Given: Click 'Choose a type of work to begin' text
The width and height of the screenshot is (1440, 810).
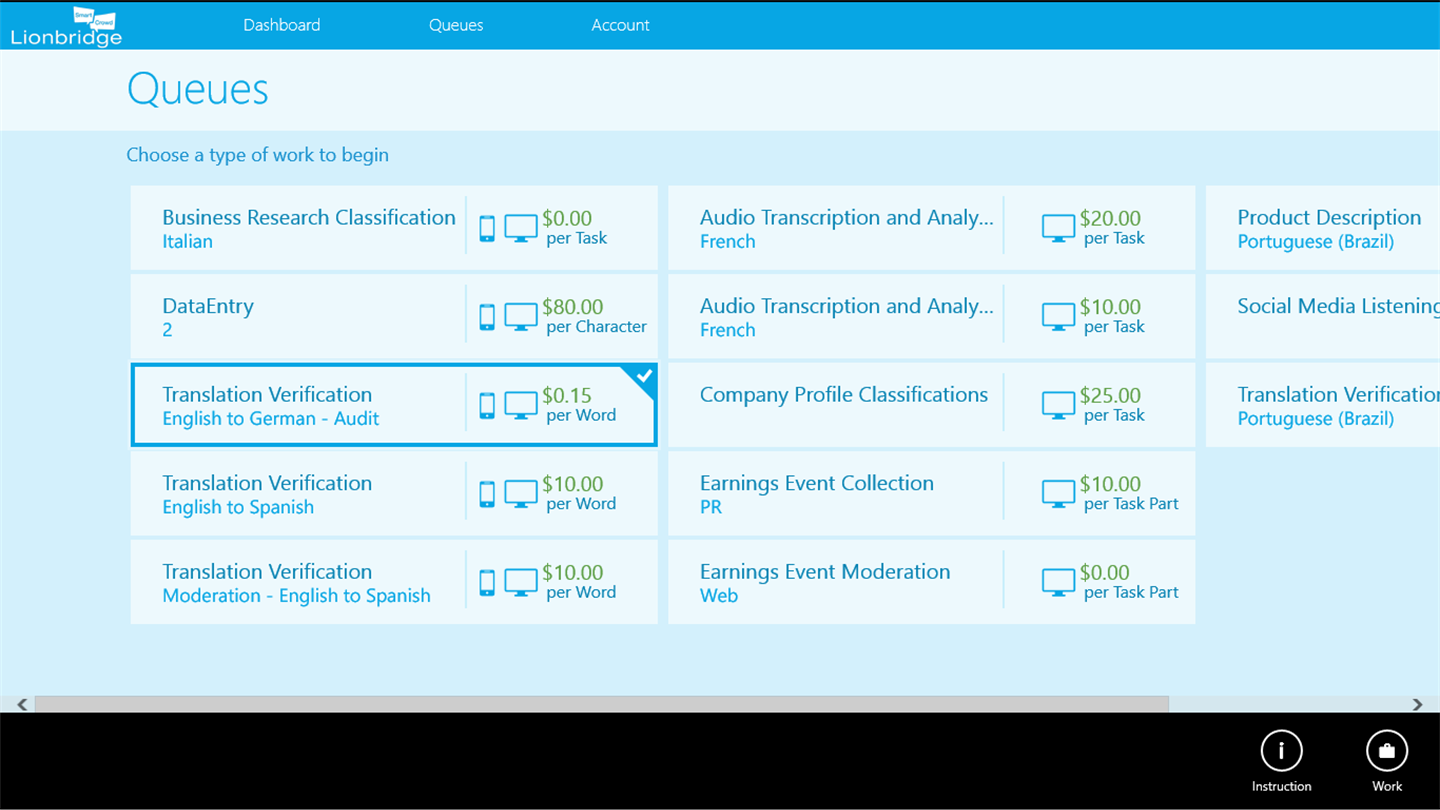Looking at the screenshot, I should coord(257,155).
